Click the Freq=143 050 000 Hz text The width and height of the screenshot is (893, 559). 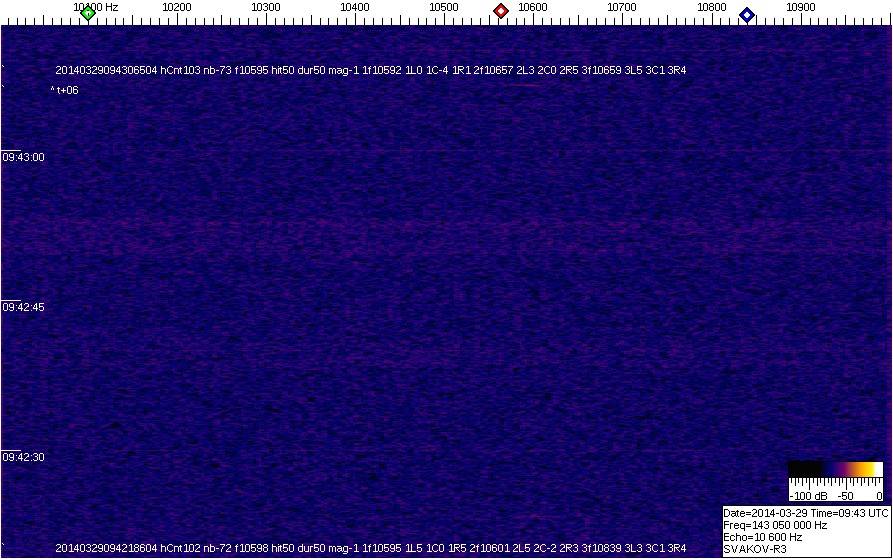(x=773, y=525)
